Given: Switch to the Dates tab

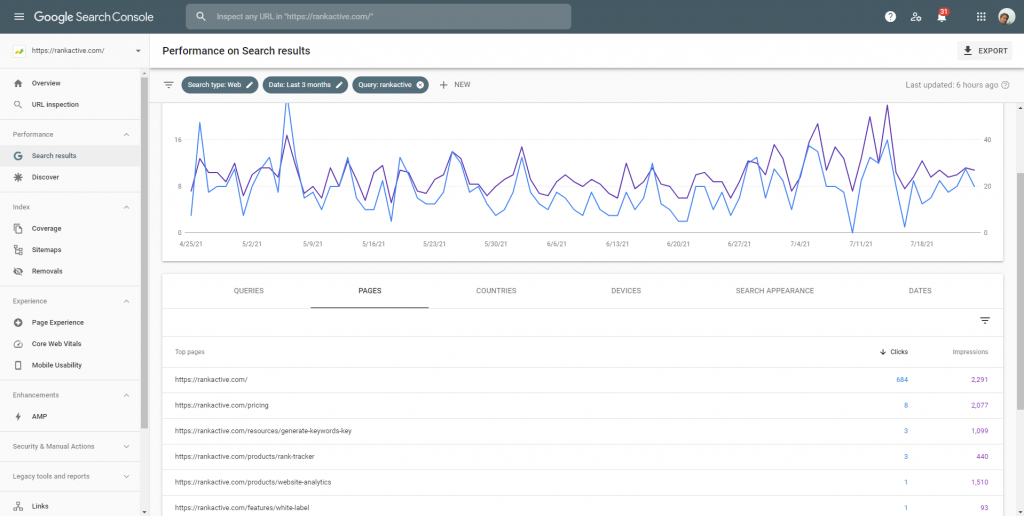Looking at the screenshot, I should tap(920, 291).
